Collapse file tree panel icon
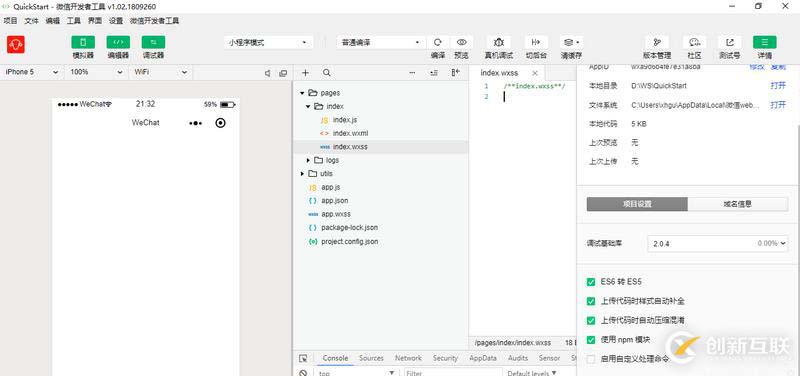The width and height of the screenshot is (800, 376). click(456, 73)
